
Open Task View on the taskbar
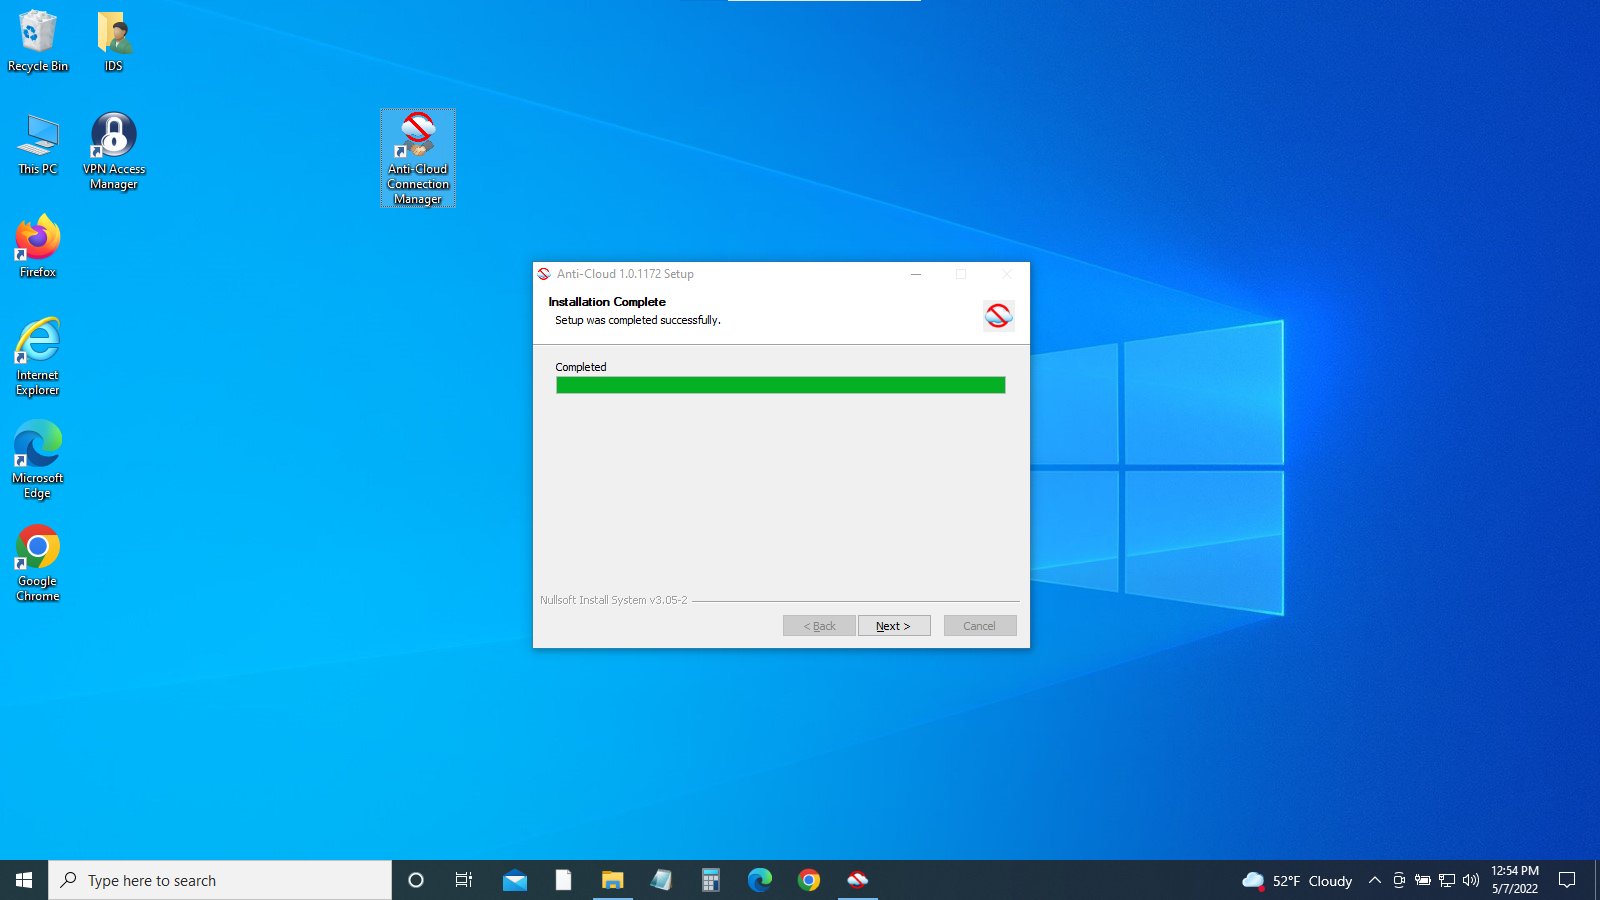point(464,880)
